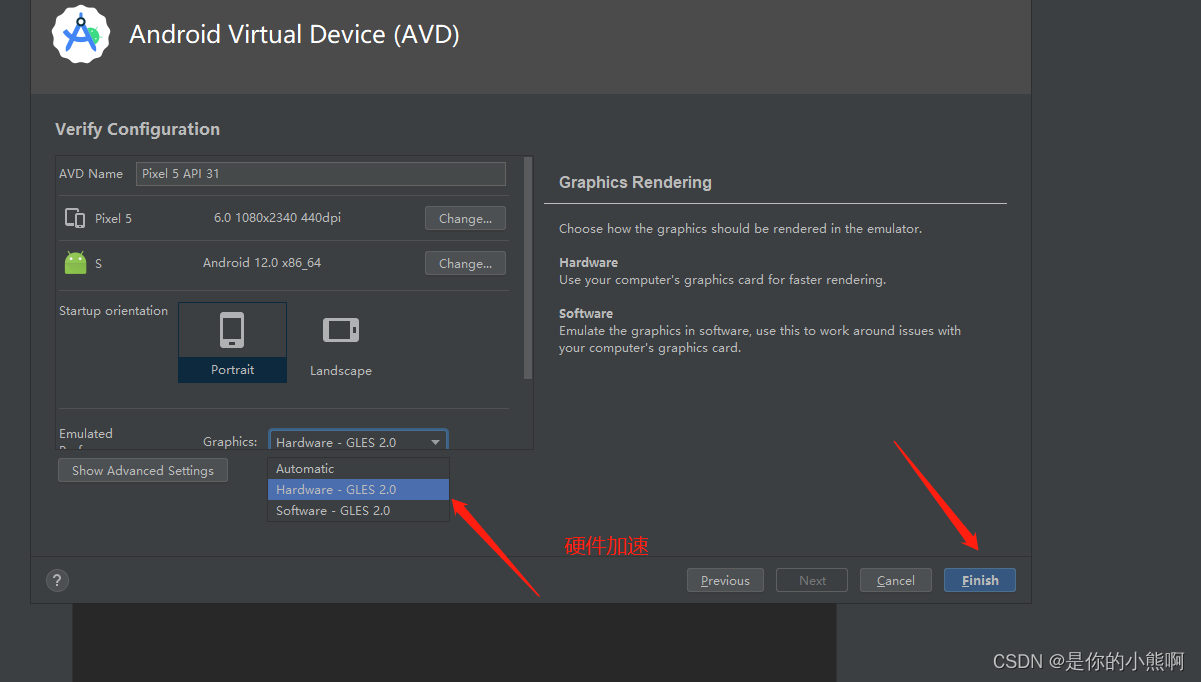Select Landscape startup orientation
Screen dimensions: 1201x682
(340, 344)
